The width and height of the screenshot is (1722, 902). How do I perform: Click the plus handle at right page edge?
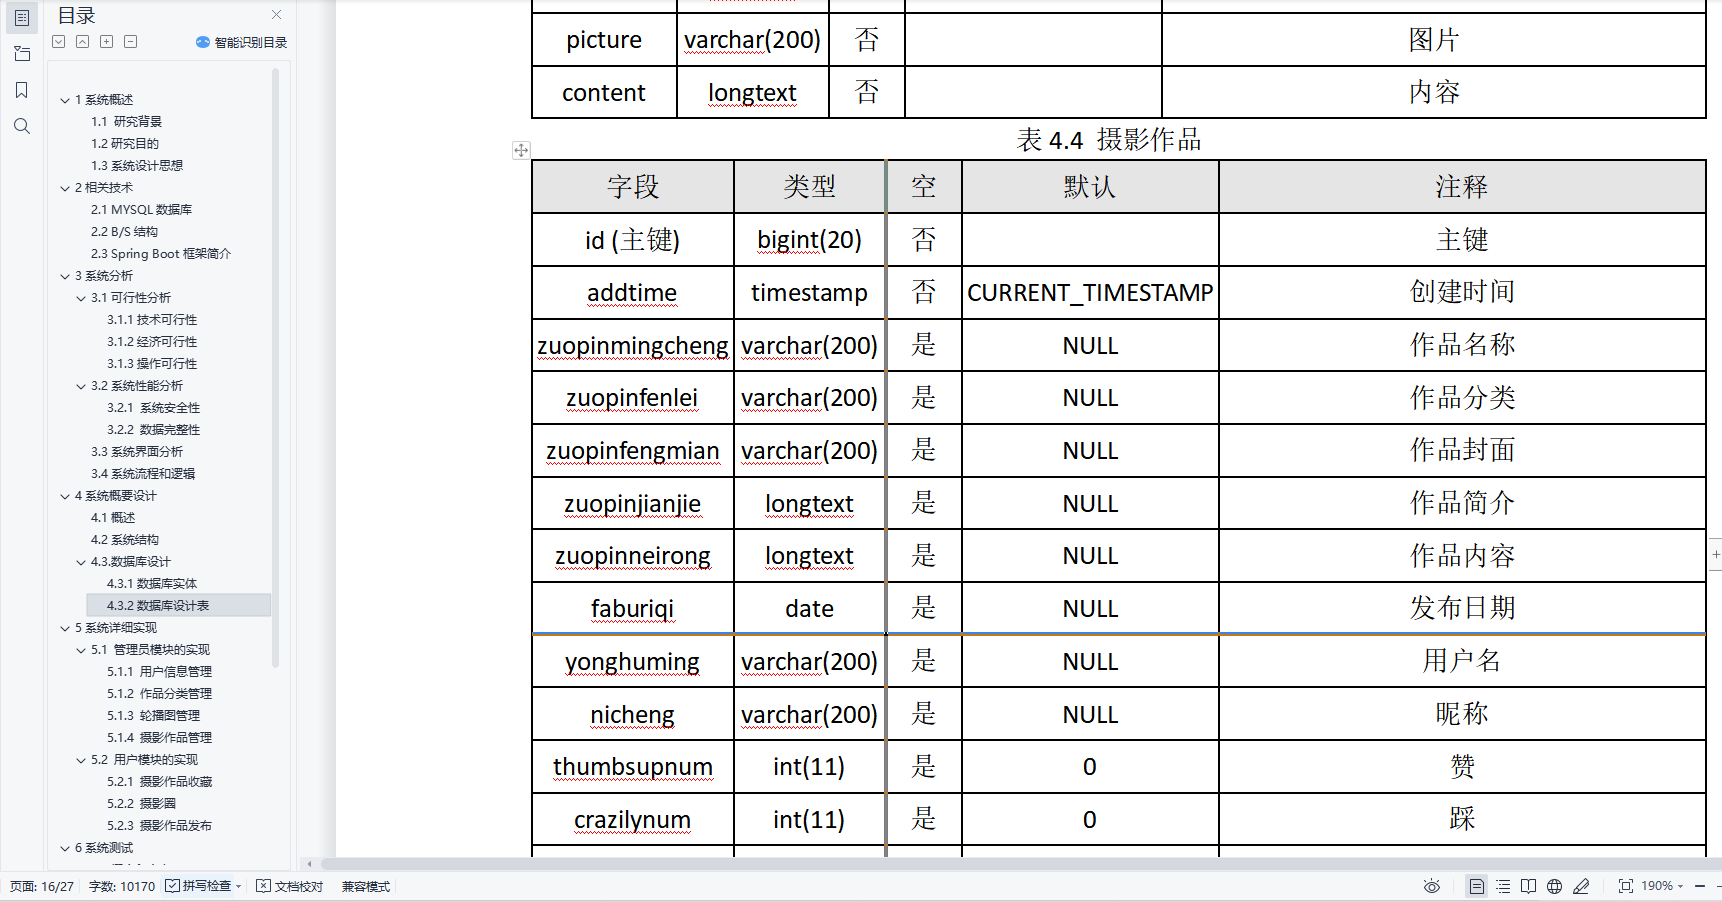1716,554
